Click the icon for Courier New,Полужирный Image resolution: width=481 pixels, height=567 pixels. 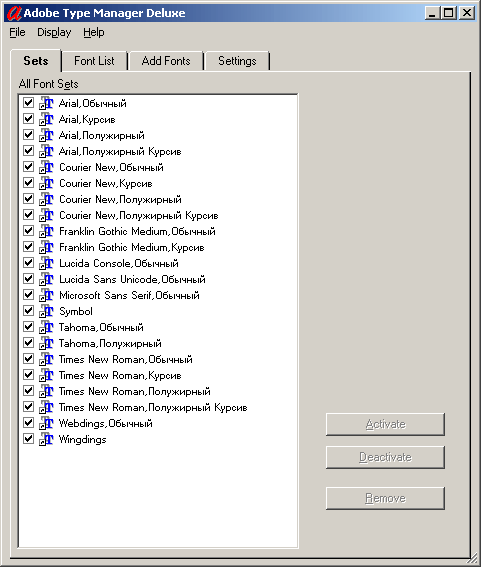click(x=46, y=199)
